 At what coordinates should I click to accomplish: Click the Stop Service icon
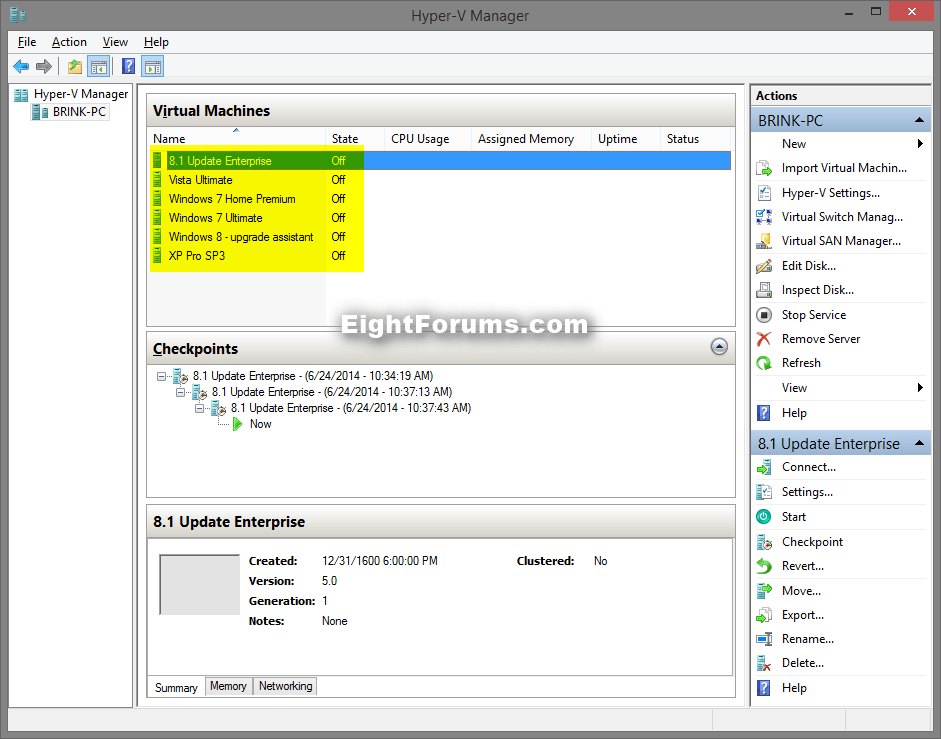coord(764,315)
